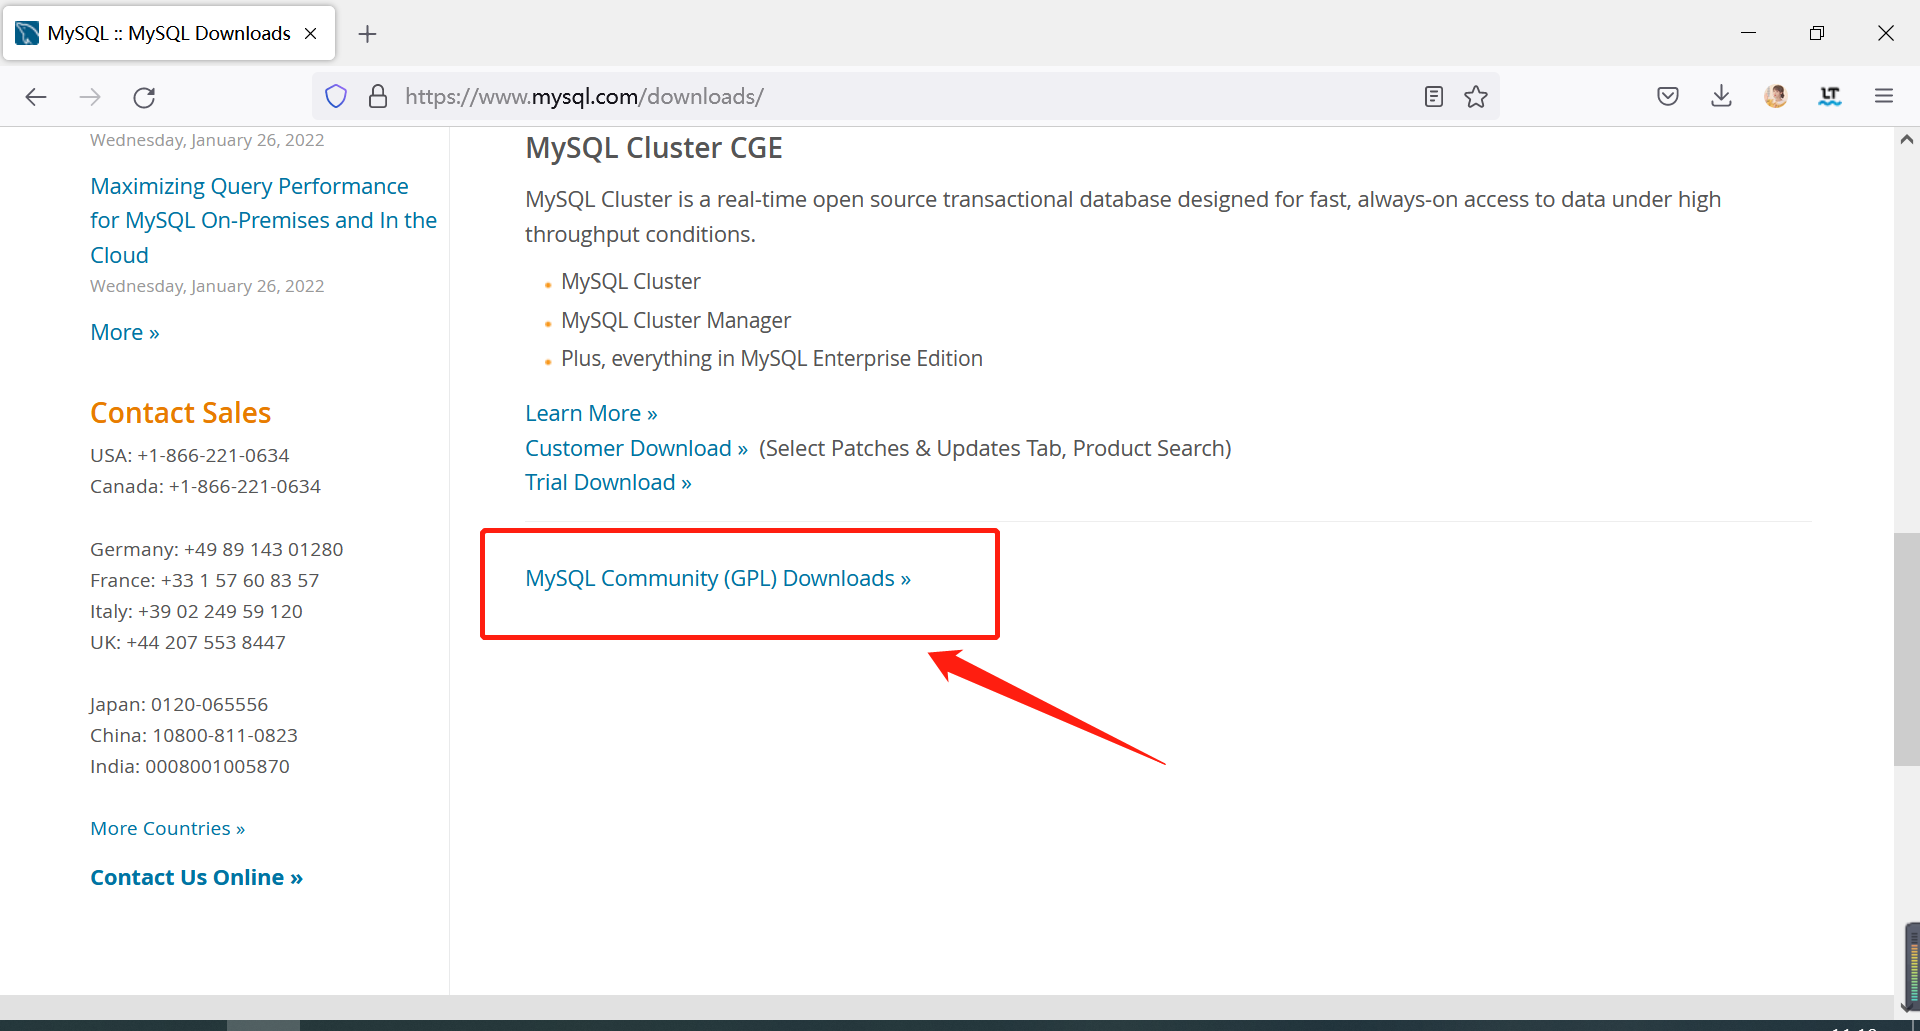
Task: Open the More Countries » link
Action: (168, 828)
